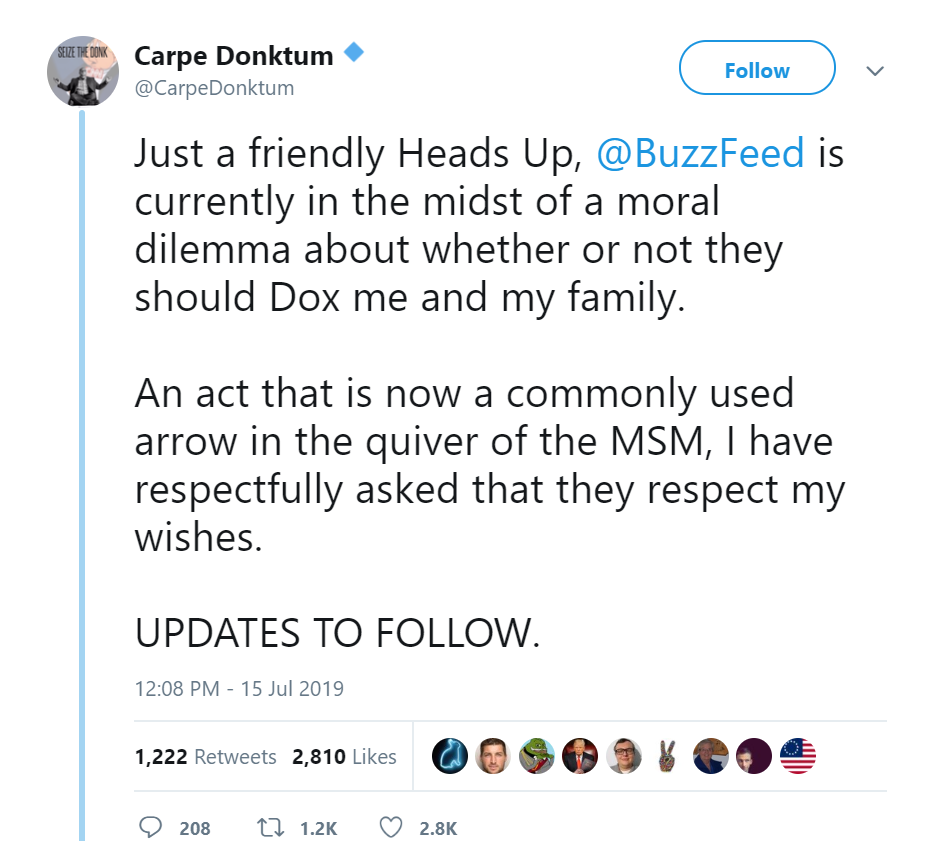Expand the tweet options chevron menu
The image size is (933, 858).
pyautogui.click(x=874, y=71)
